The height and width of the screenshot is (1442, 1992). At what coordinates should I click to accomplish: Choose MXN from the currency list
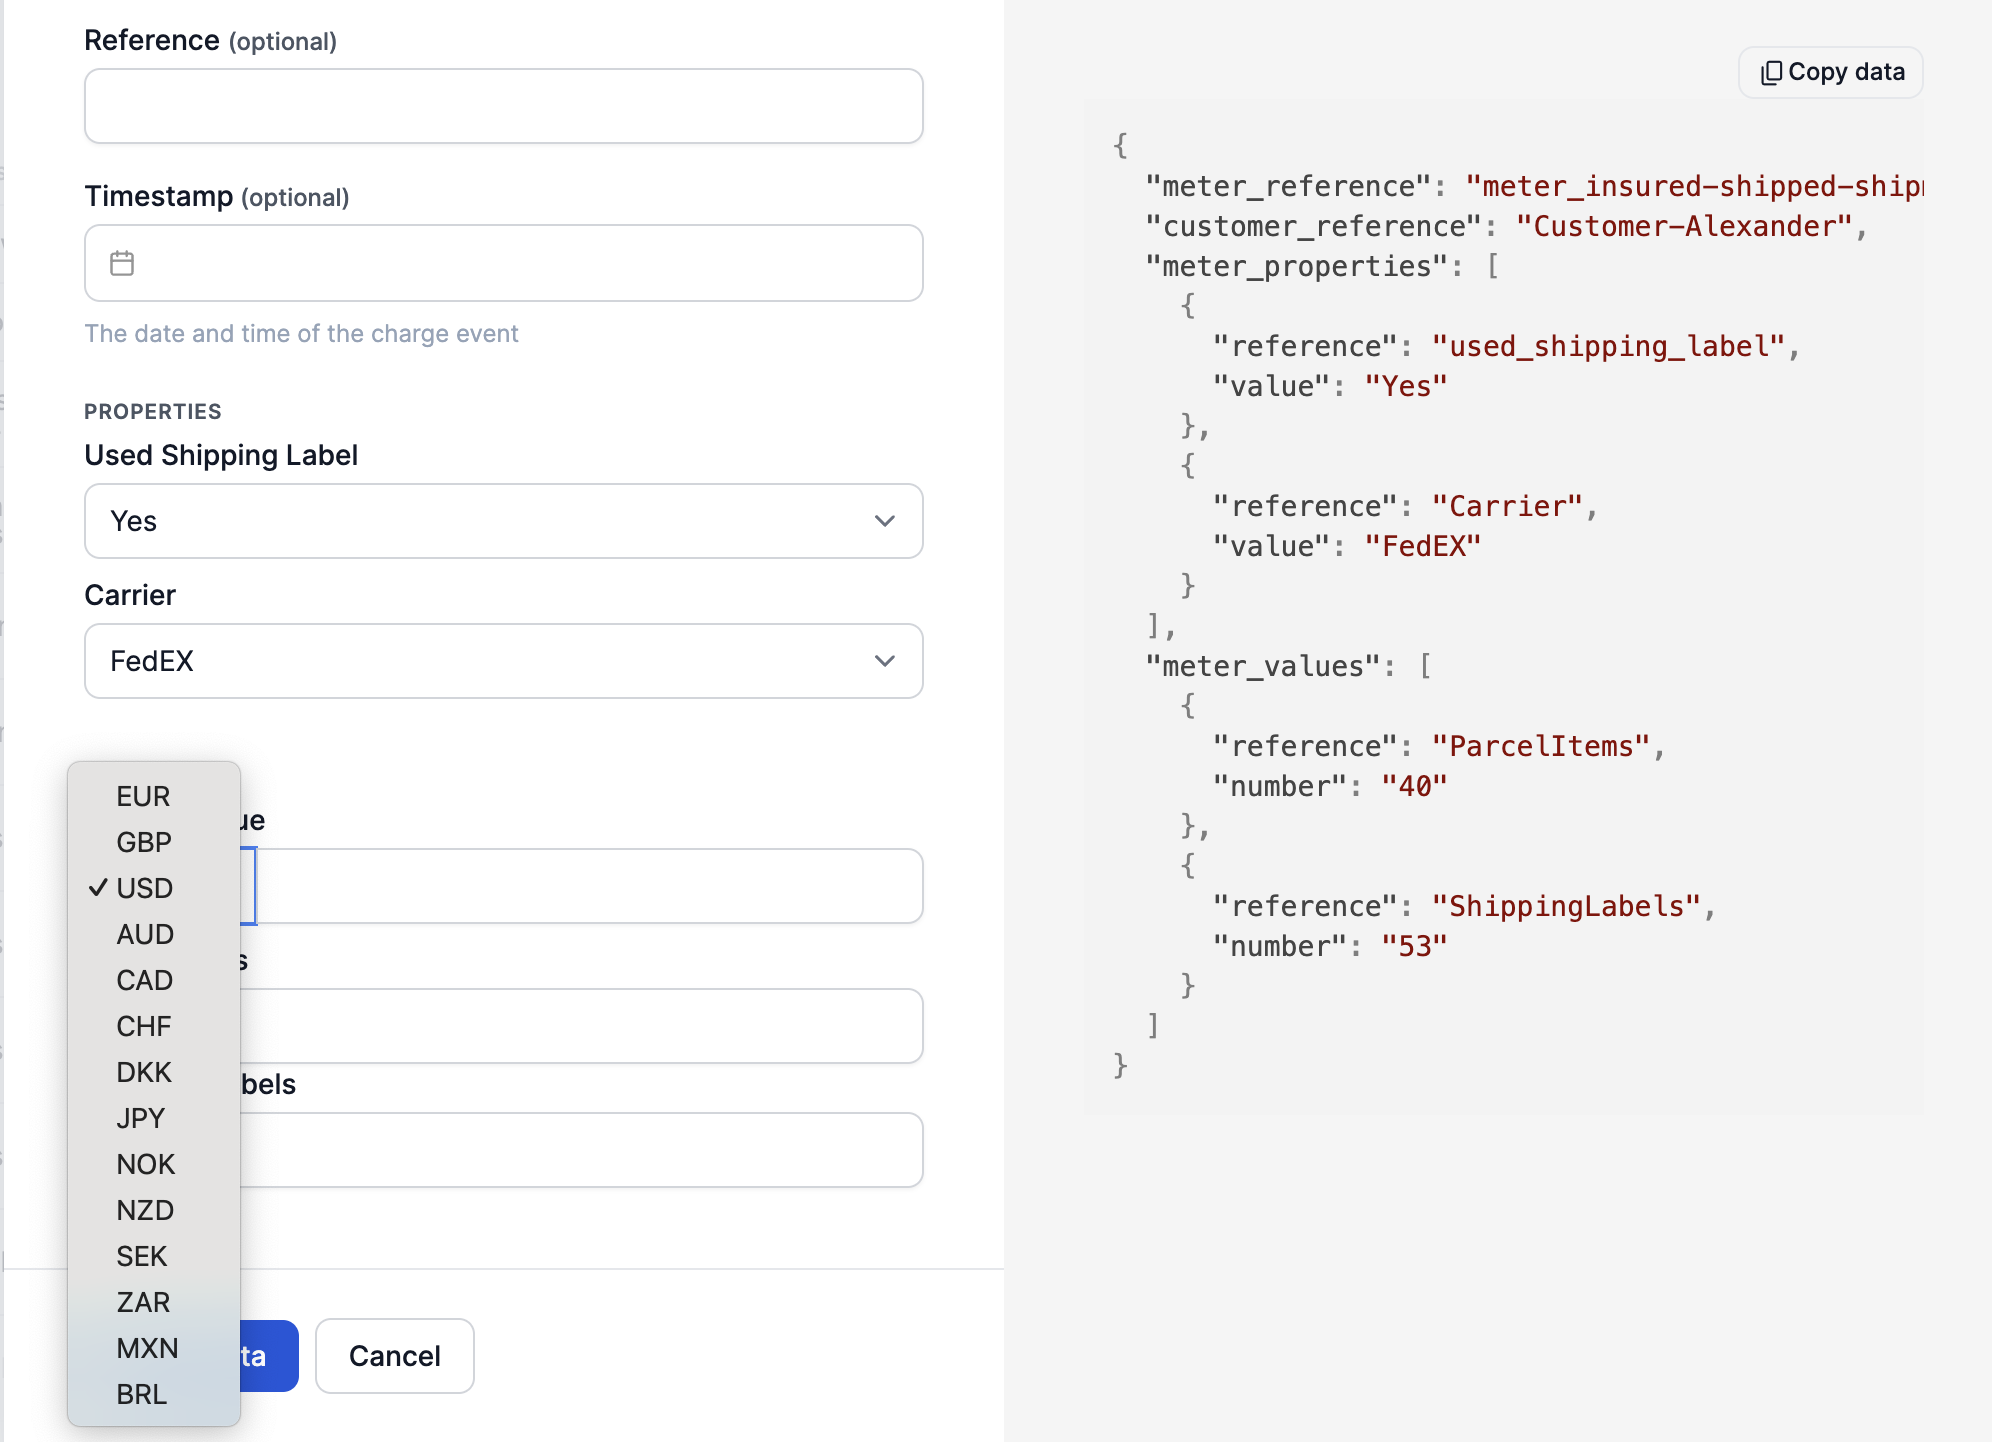147,1348
